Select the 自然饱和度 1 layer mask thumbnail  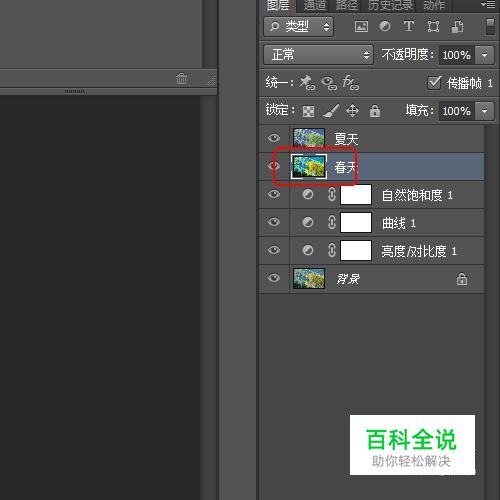pos(356,194)
